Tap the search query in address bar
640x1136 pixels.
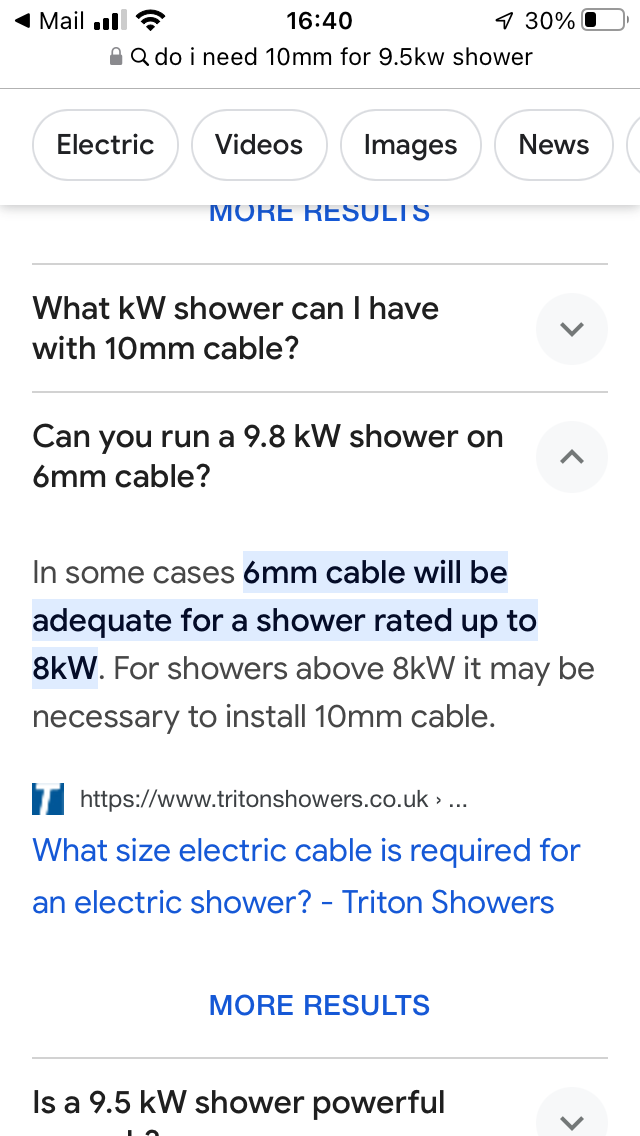point(343,58)
